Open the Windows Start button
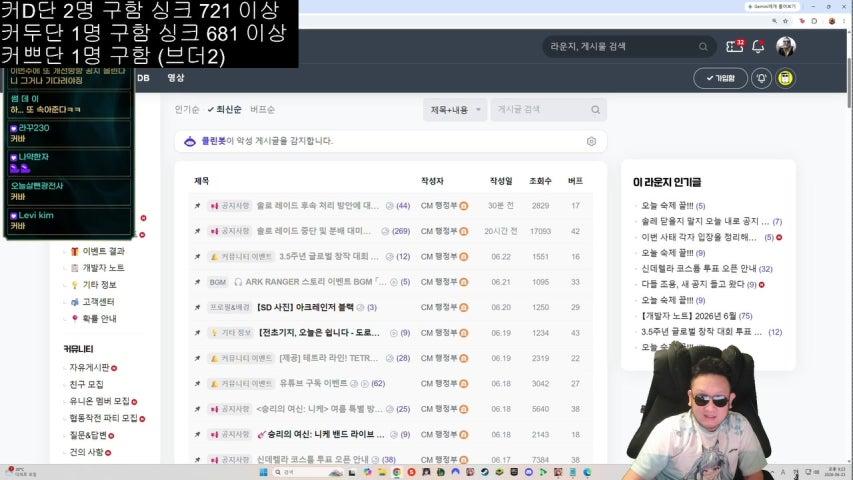853x480 pixels. pos(263,472)
